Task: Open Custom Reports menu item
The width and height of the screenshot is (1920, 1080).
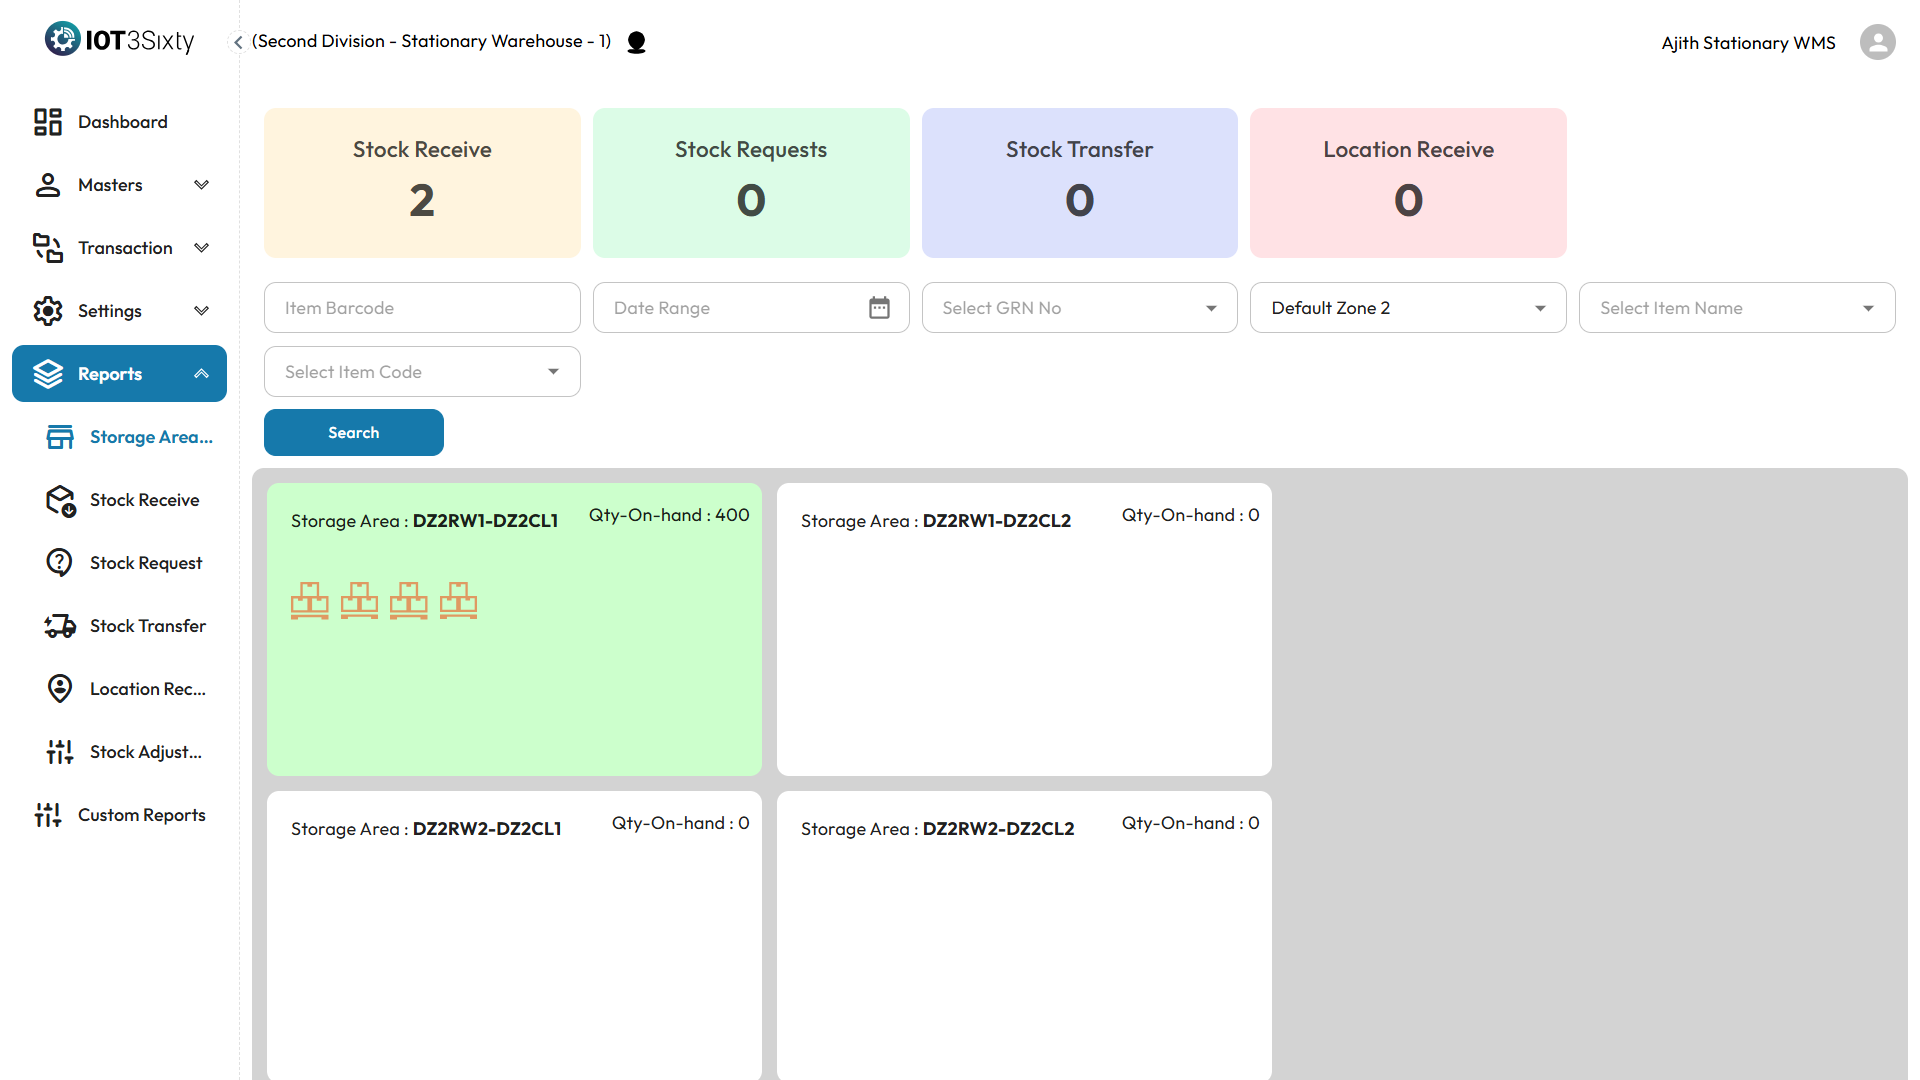Action: (141, 815)
